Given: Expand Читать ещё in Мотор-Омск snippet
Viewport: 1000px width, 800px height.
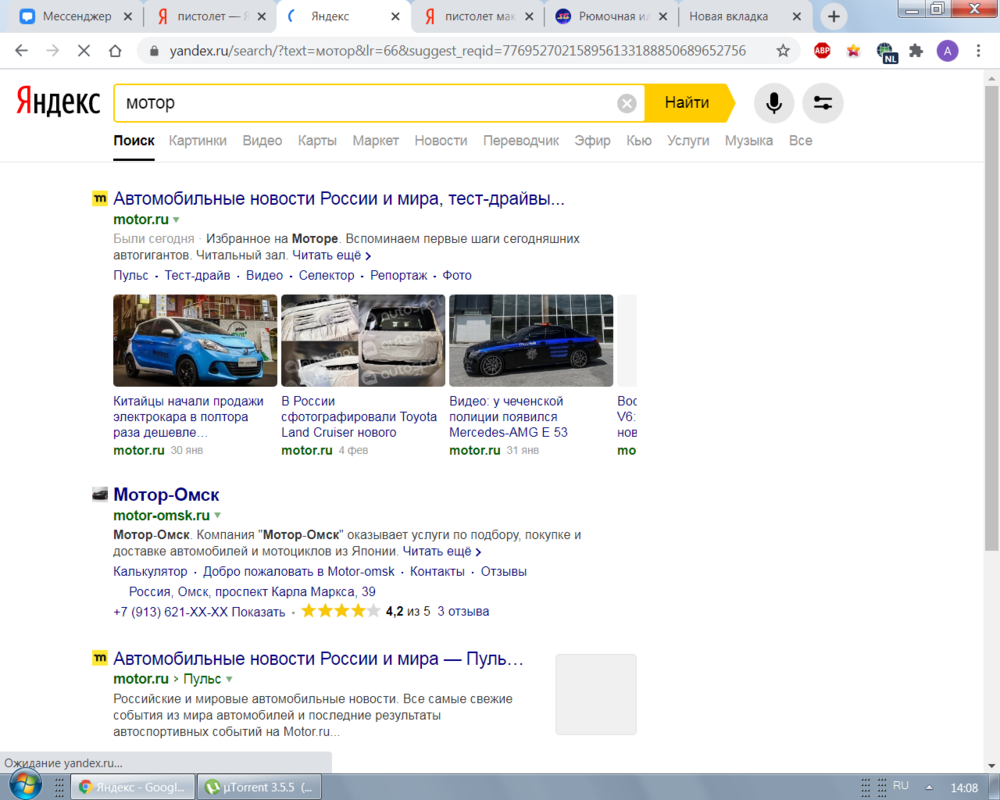Looking at the screenshot, I should (x=442, y=551).
